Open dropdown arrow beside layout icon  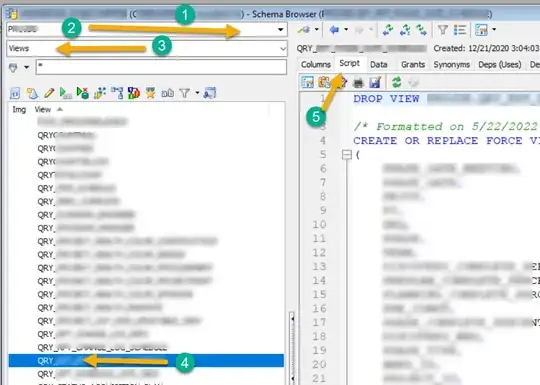click(494, 30)
